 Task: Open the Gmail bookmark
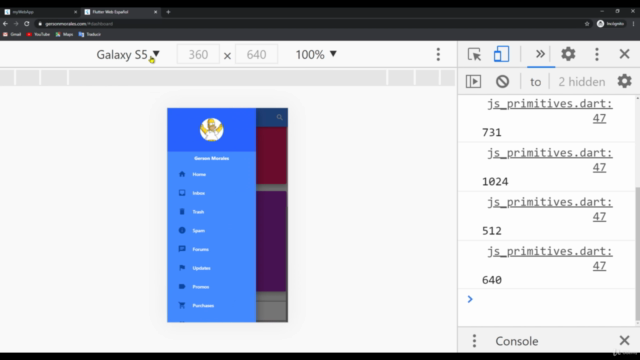click(x=12, y=34)
